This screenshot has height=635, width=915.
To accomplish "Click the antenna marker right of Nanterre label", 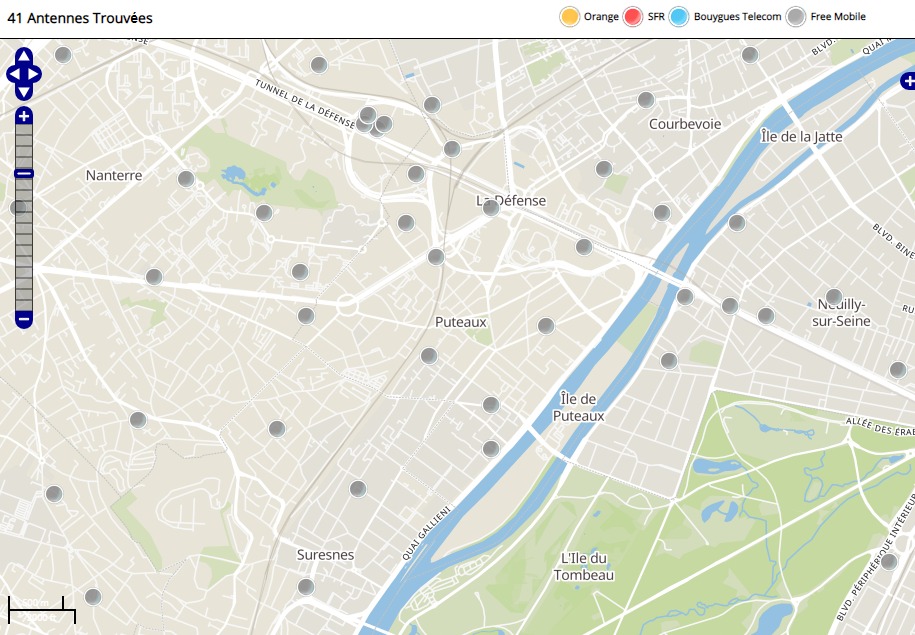I will [186, 179].
